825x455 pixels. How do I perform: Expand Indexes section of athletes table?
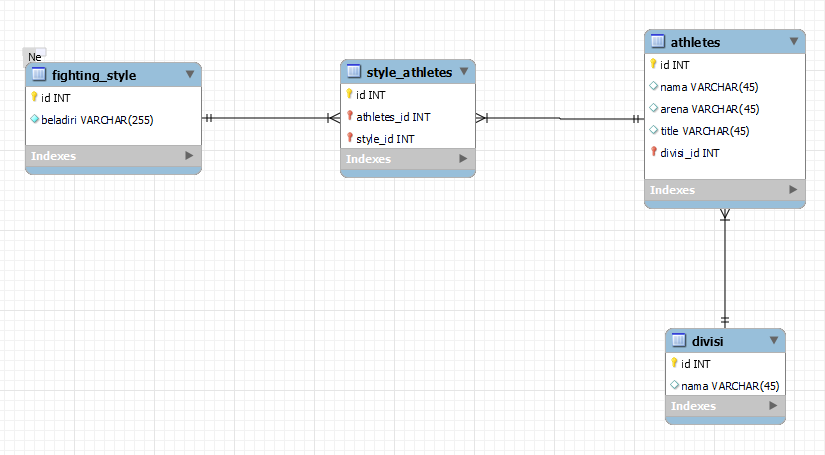(793, 189)
